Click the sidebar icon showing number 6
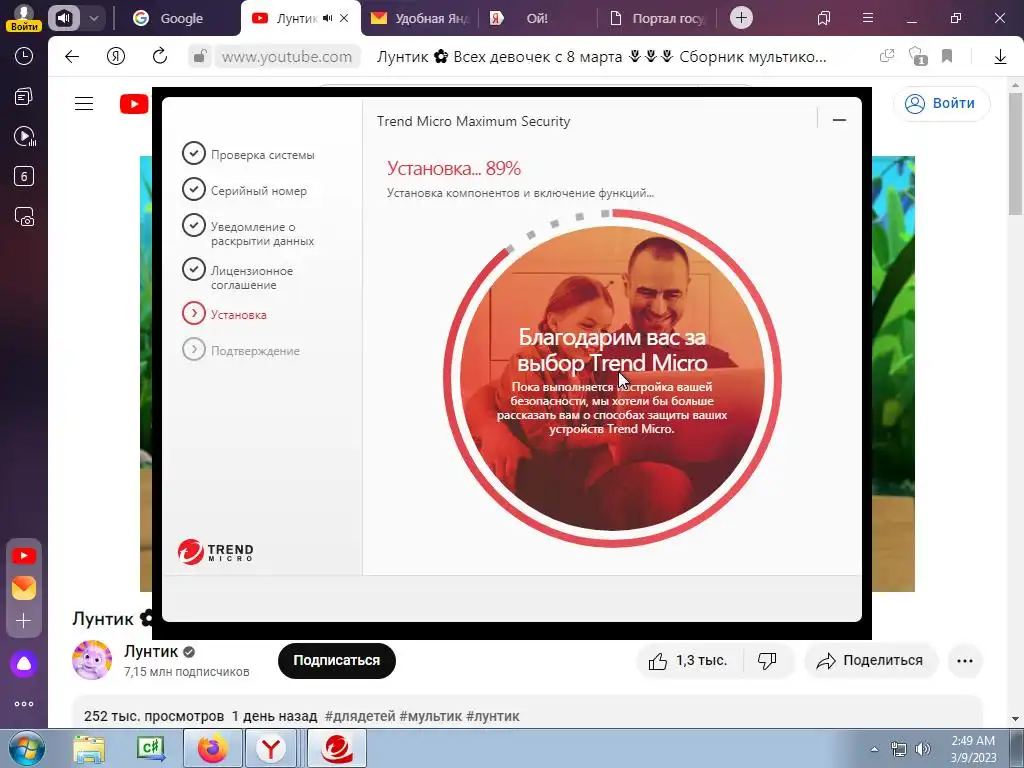 click(x=24, y=176)
